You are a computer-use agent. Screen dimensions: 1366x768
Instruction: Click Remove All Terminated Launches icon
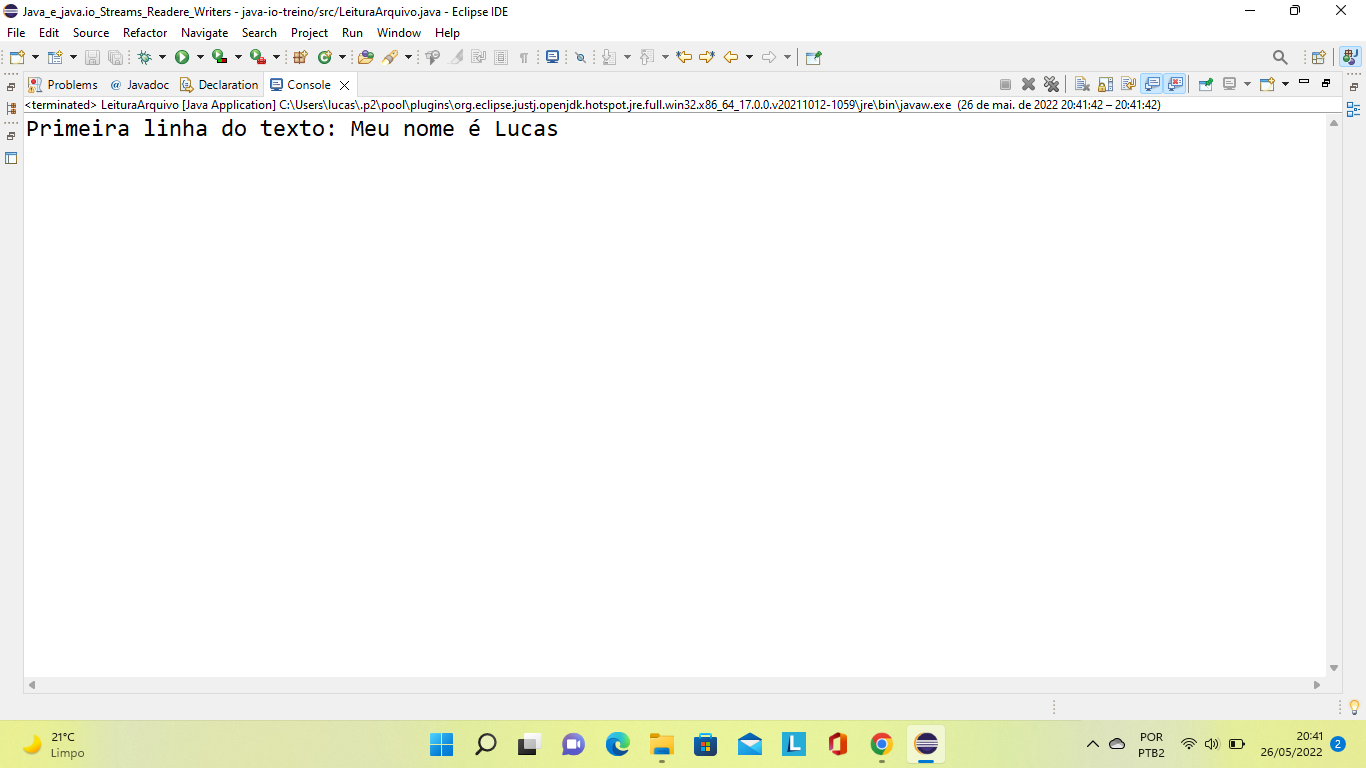click(x=1051, y=85)
